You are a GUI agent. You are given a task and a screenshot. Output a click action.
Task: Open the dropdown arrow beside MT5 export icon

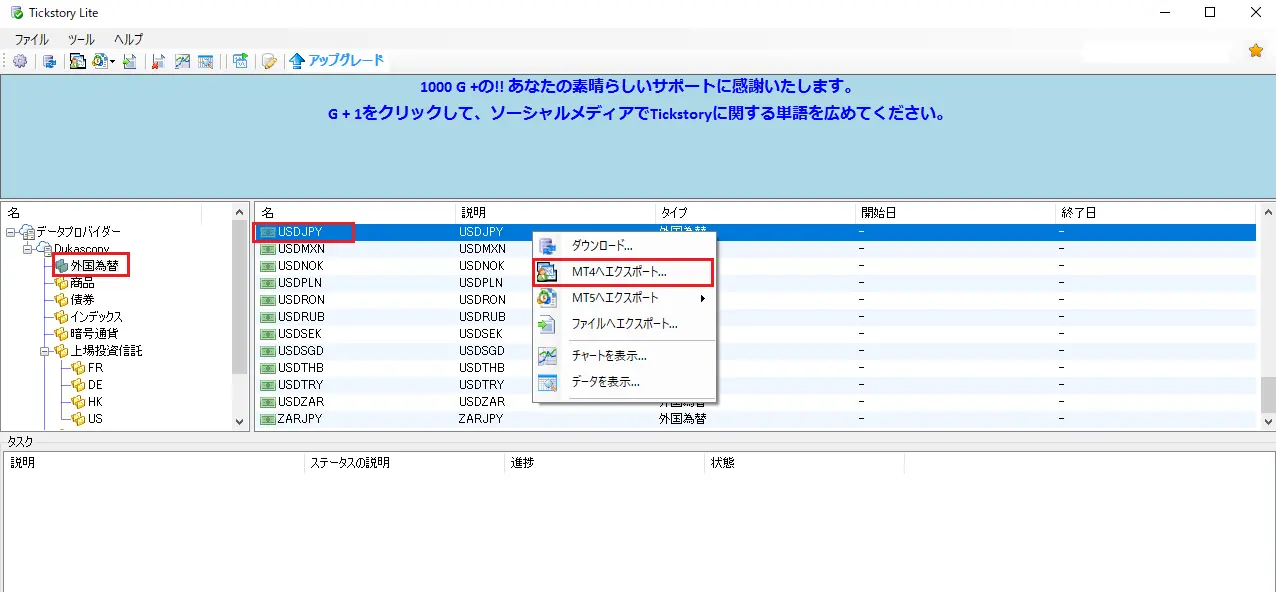112,61
